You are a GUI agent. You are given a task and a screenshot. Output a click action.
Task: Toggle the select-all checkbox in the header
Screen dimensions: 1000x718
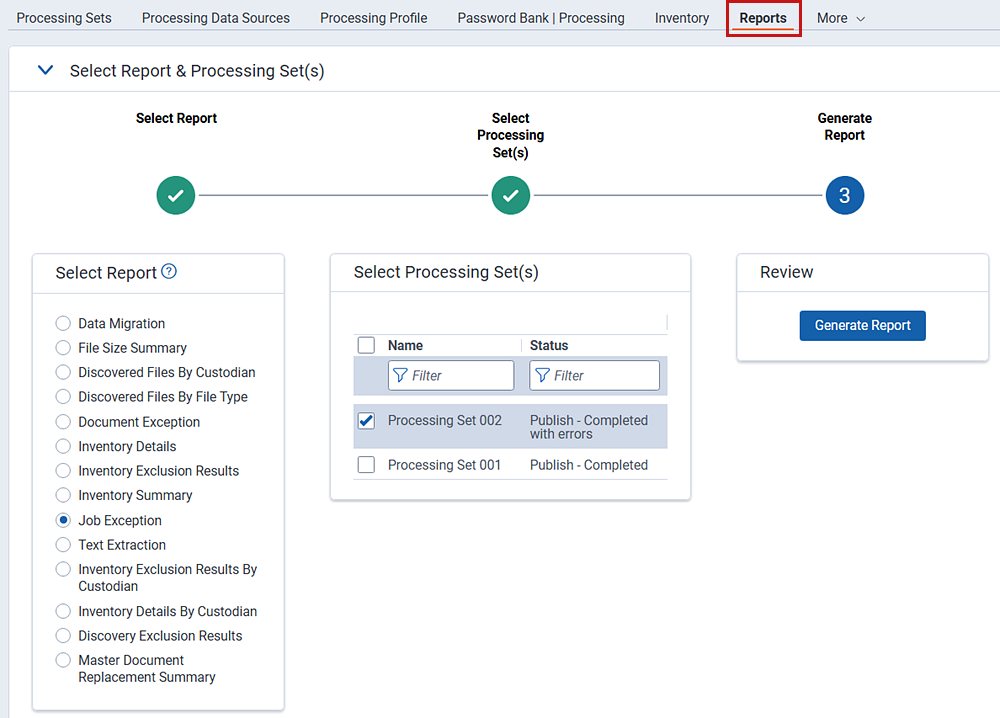point(366,345)
